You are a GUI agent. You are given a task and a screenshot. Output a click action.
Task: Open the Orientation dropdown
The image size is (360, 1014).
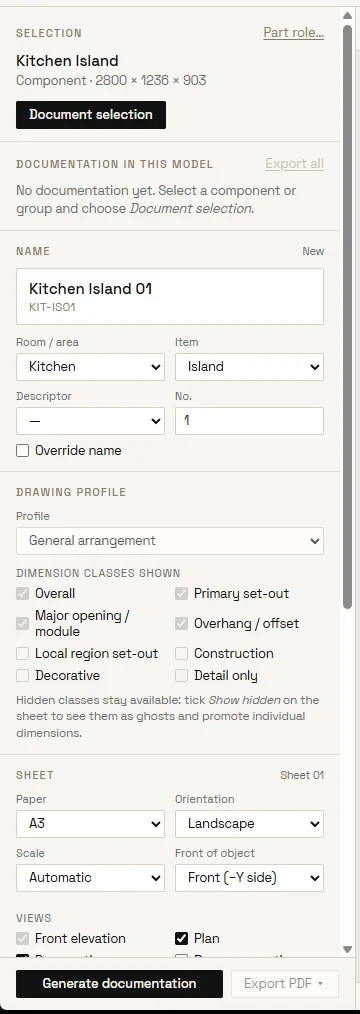click(x=249, y=824)
